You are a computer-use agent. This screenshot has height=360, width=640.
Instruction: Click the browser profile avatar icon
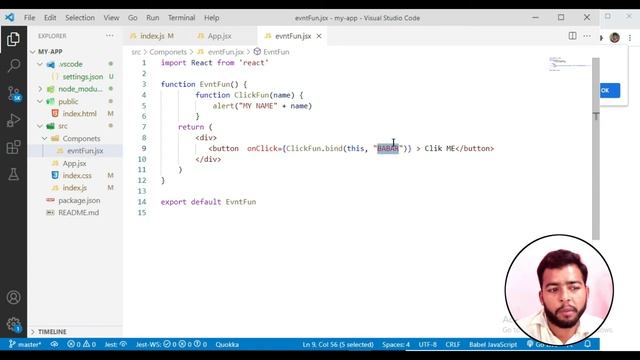click(x=615, y=38)
